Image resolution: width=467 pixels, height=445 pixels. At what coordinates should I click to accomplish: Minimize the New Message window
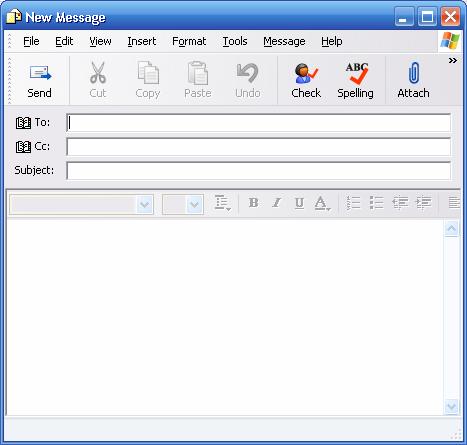(x=404, y=17)
